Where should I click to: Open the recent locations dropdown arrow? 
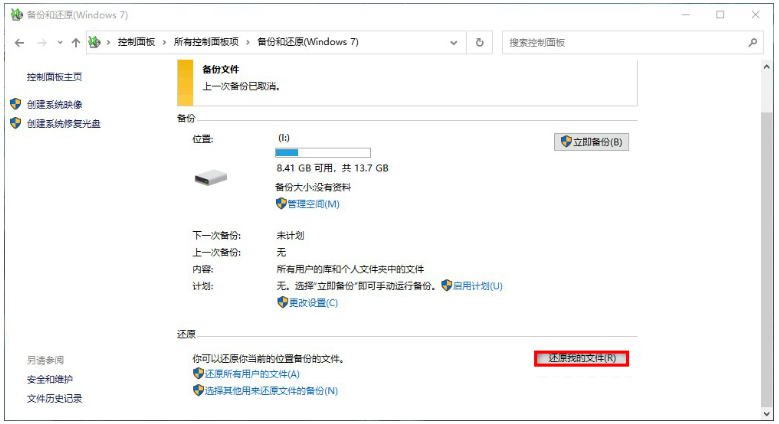pyautogui.click(x=59, y=43)
